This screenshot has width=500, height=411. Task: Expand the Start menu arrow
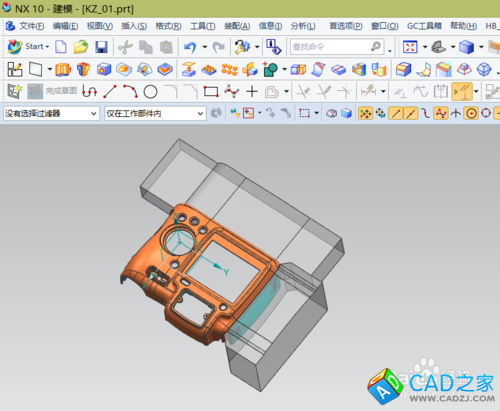47,47
